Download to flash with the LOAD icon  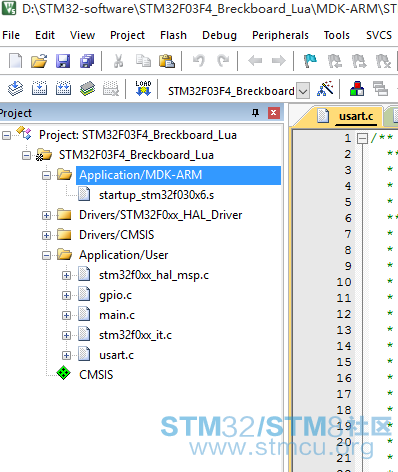click(x=143, y=89)
